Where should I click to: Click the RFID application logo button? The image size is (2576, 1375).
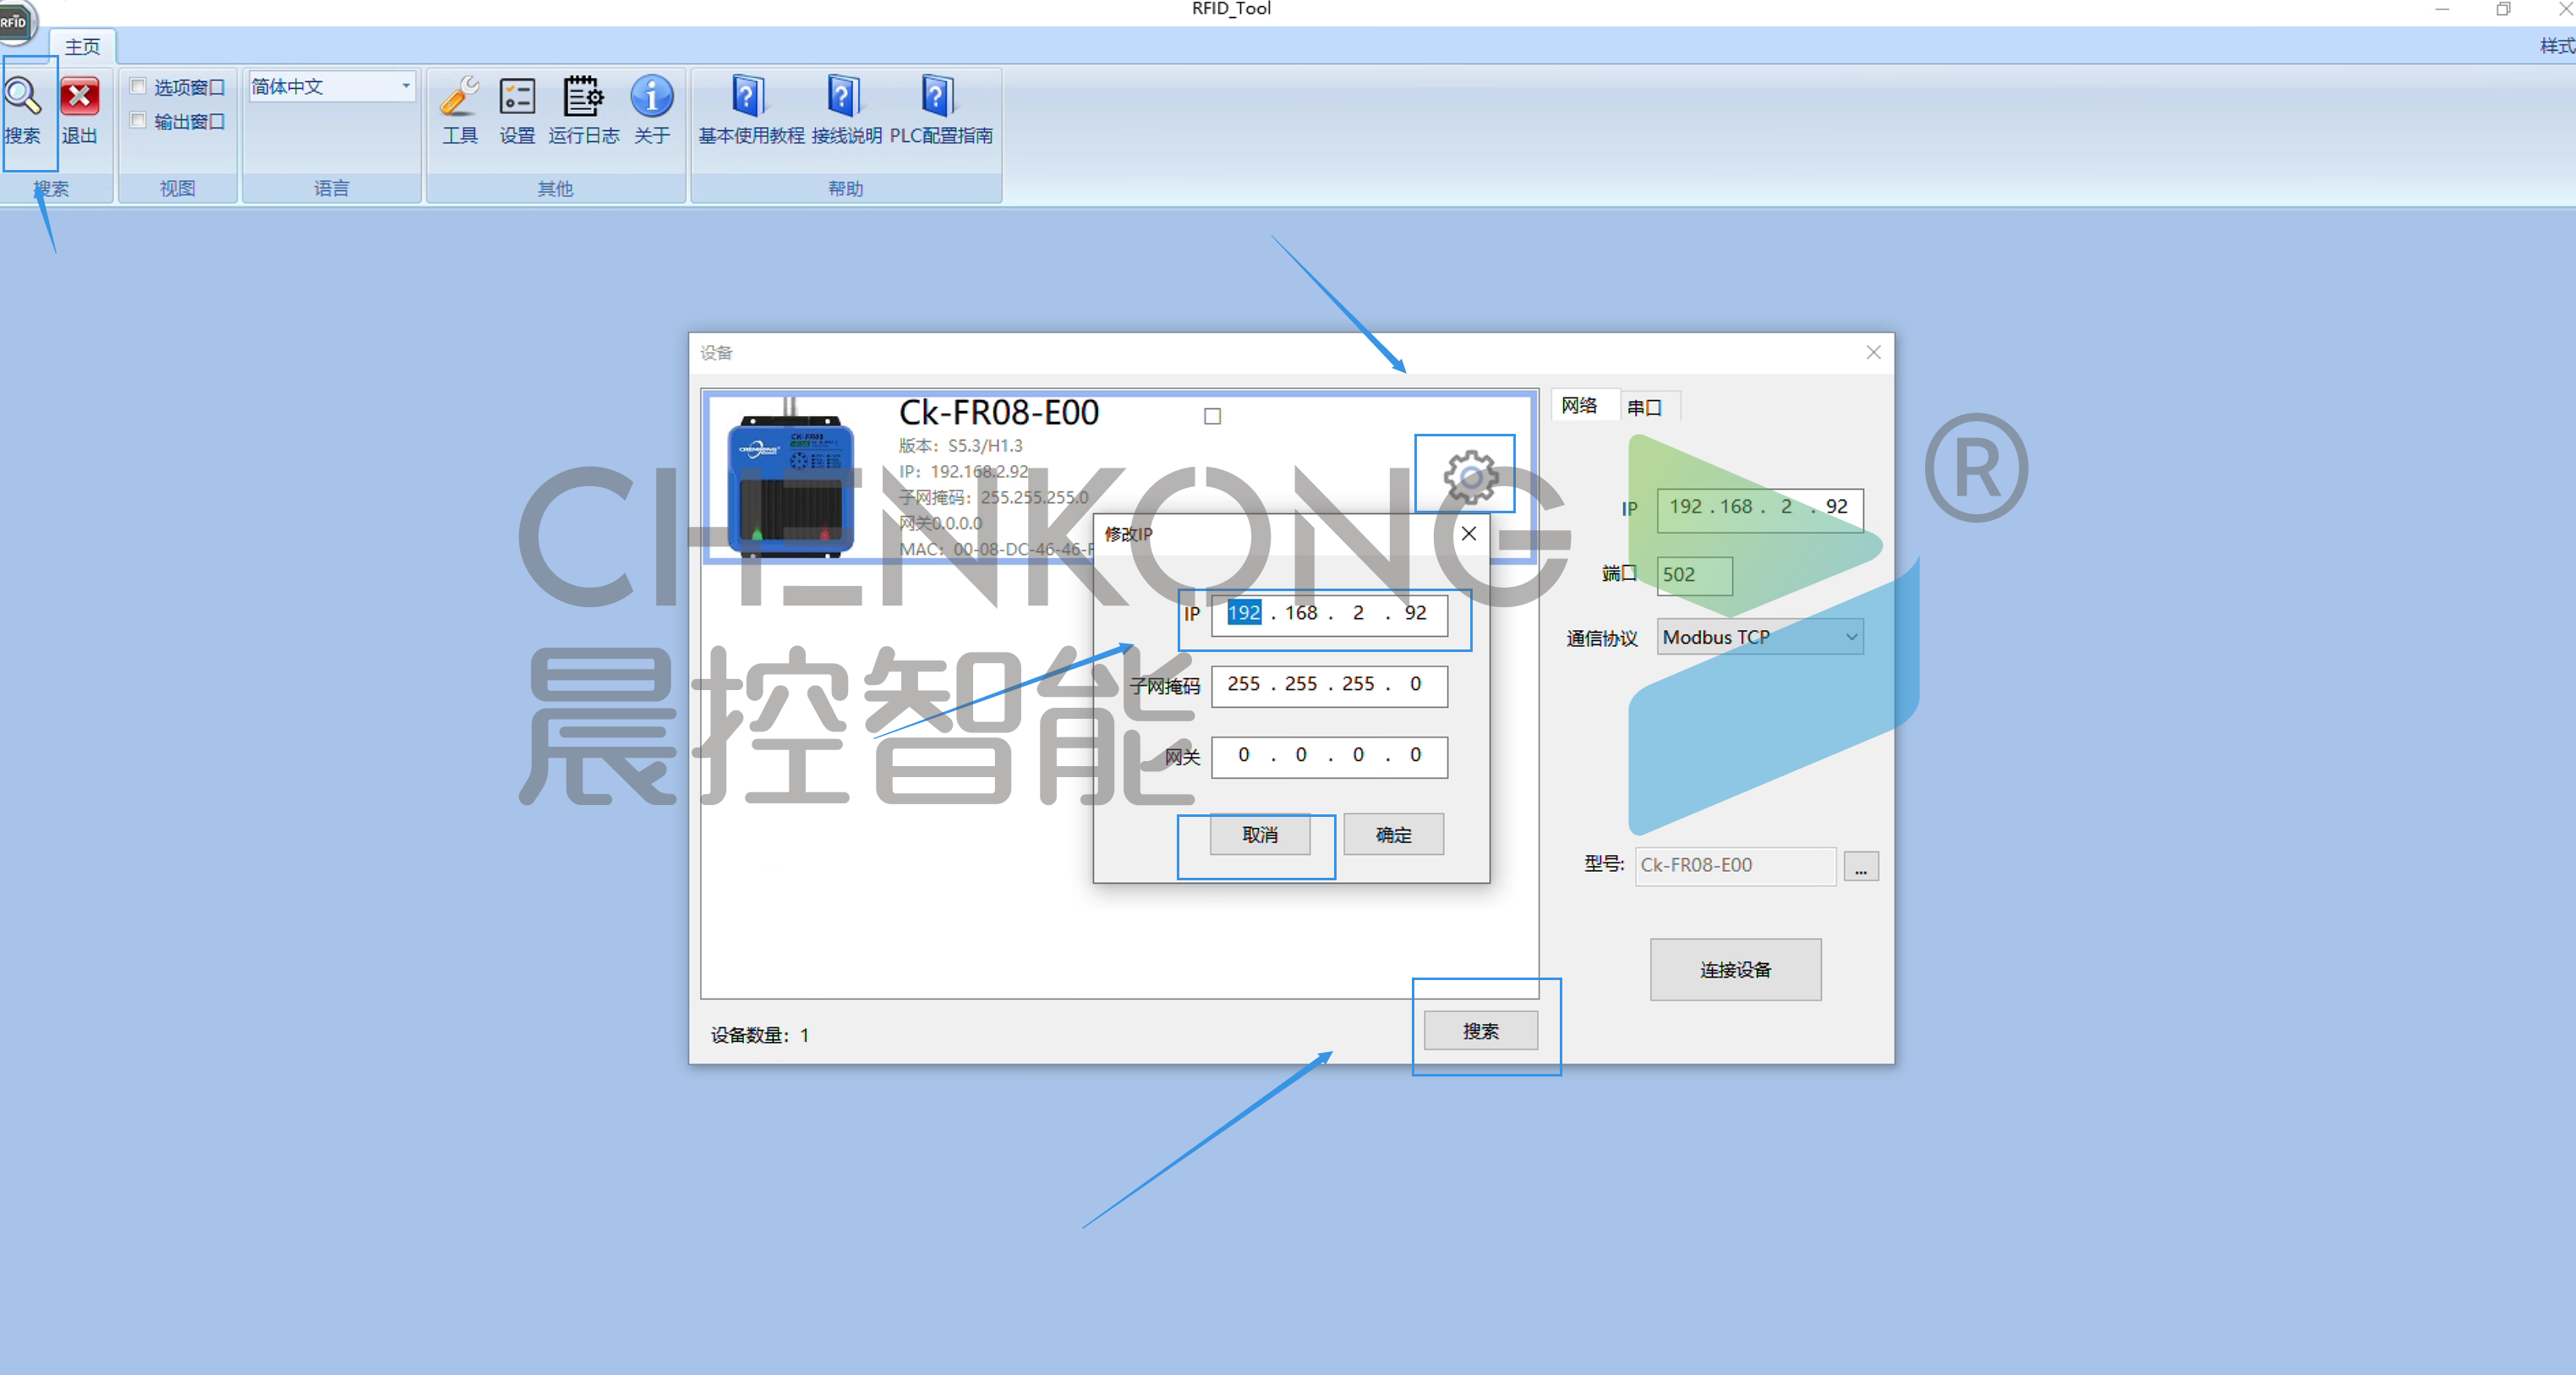tap(16, 22)
